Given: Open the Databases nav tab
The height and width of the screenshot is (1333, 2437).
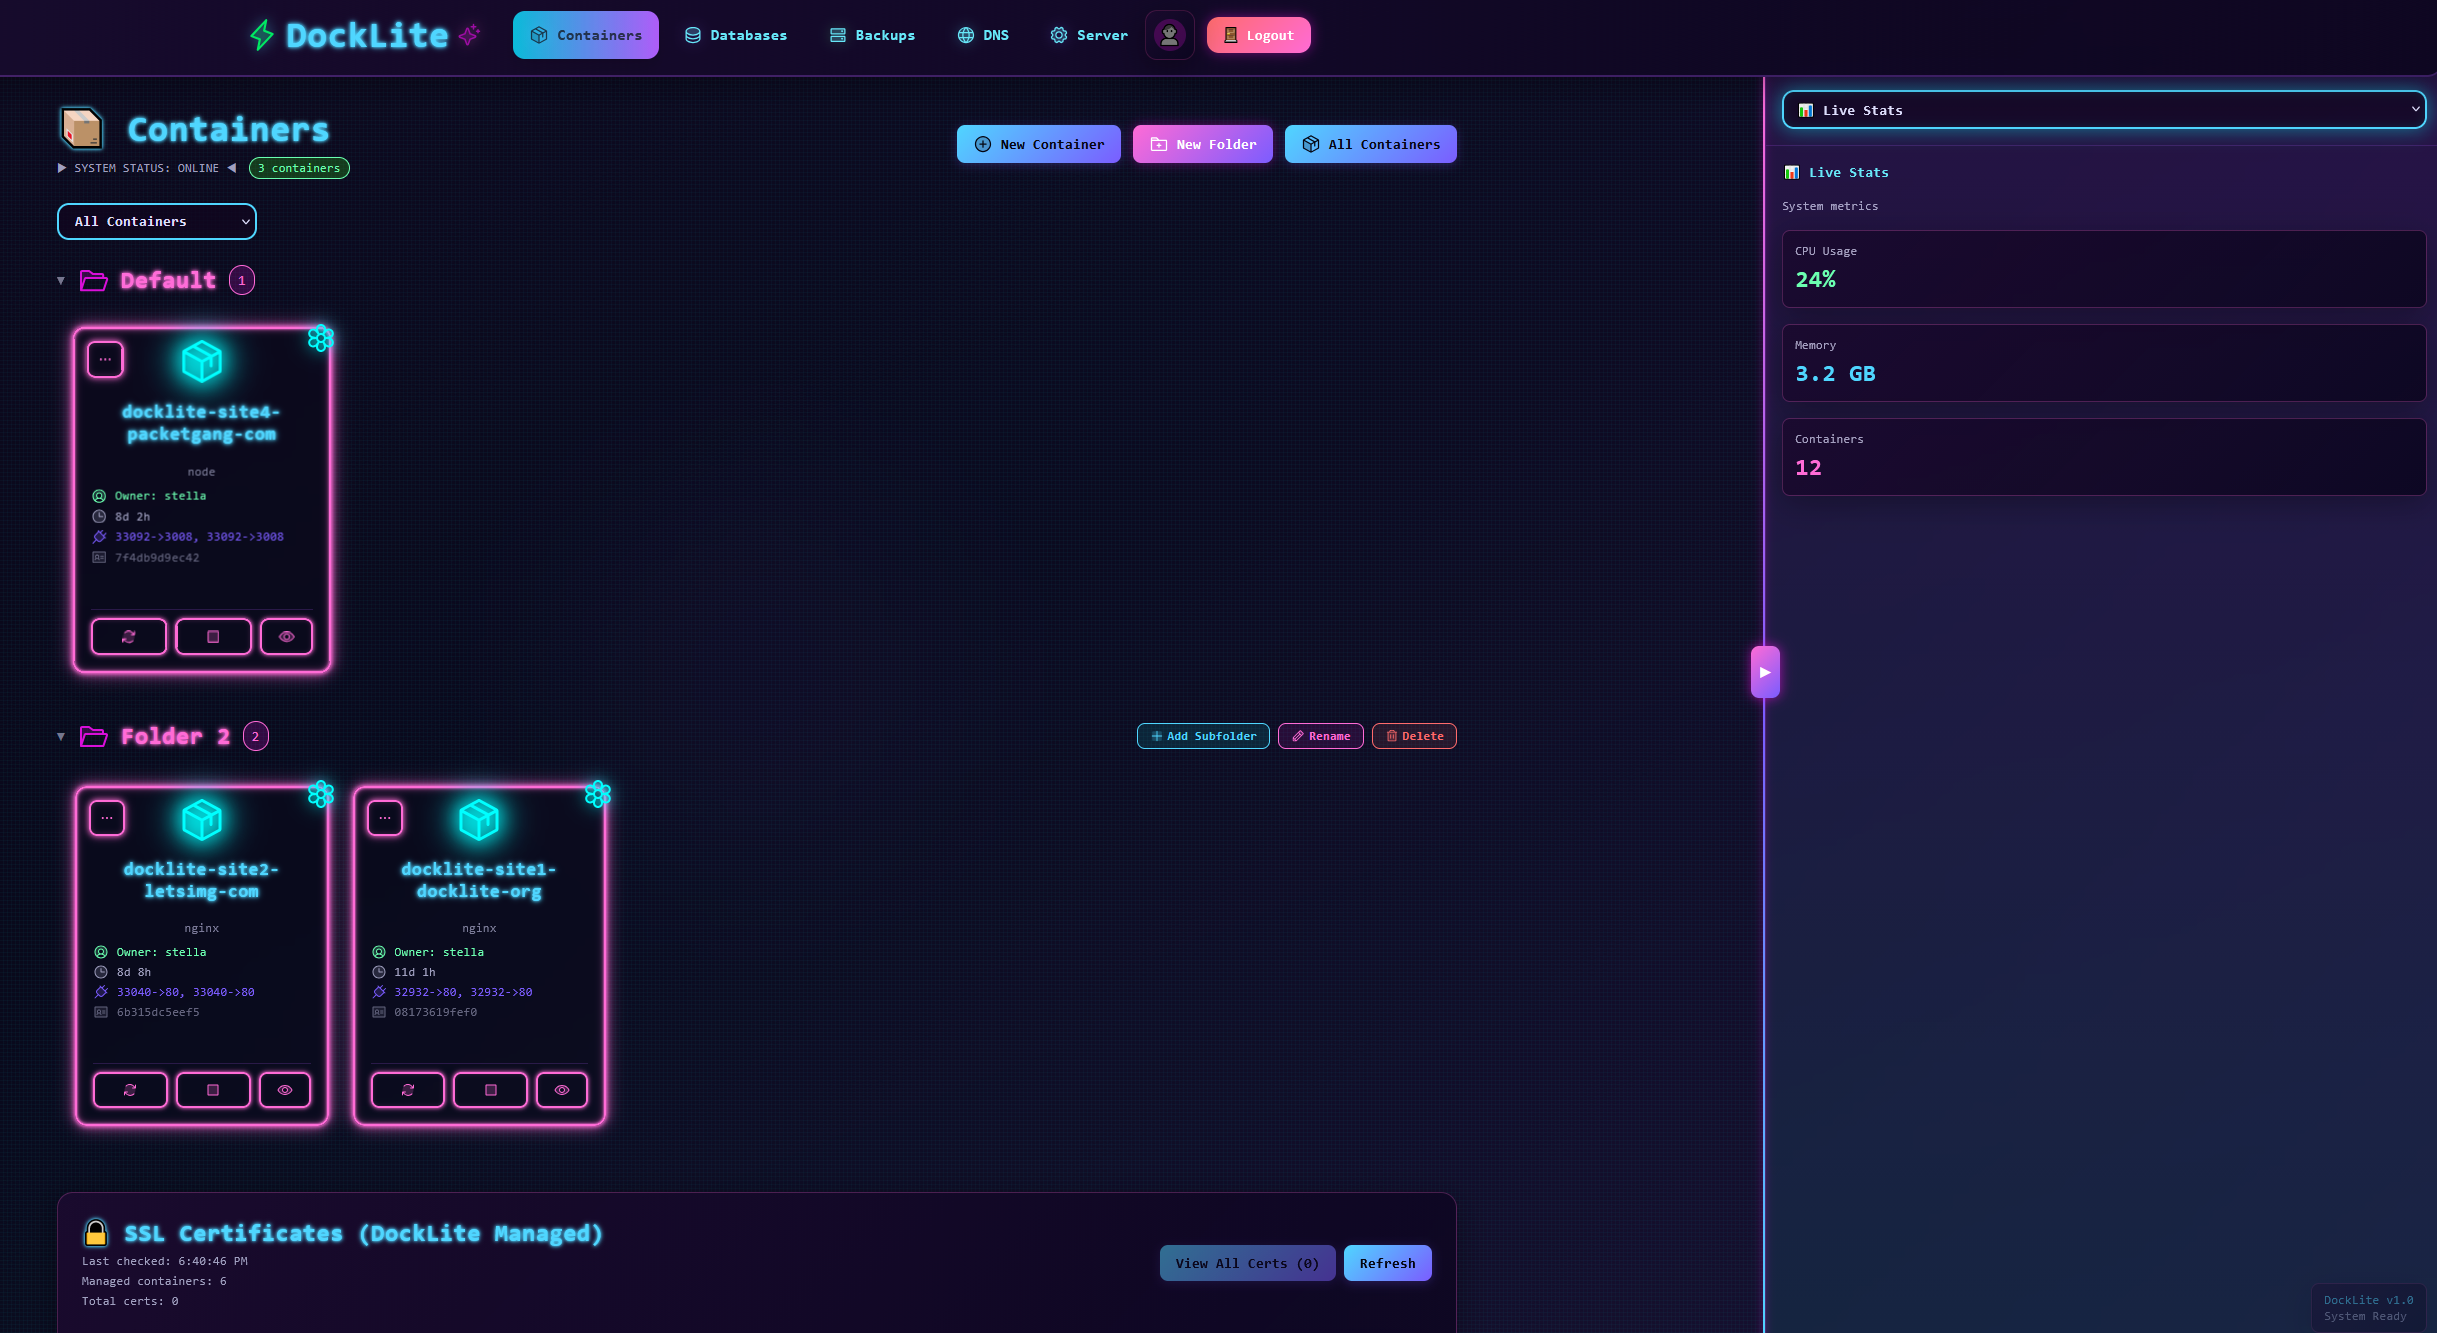Looking at the screenshot, I should pyautogui.click(x=736, y=35).
